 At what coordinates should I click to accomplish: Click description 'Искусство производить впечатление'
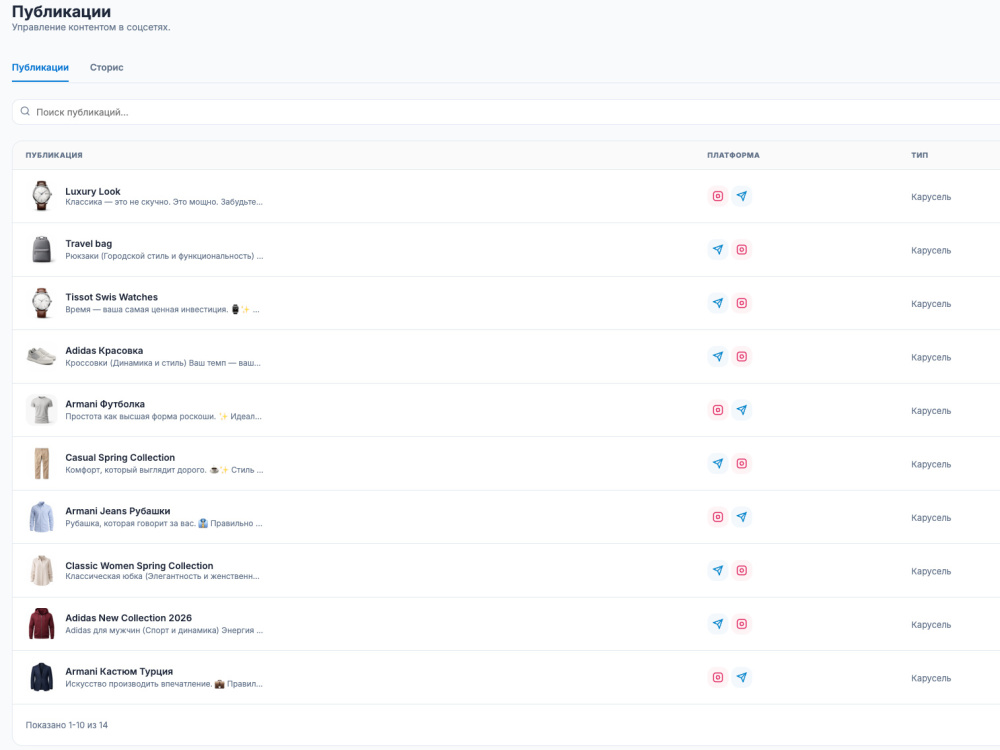(164, 684)
